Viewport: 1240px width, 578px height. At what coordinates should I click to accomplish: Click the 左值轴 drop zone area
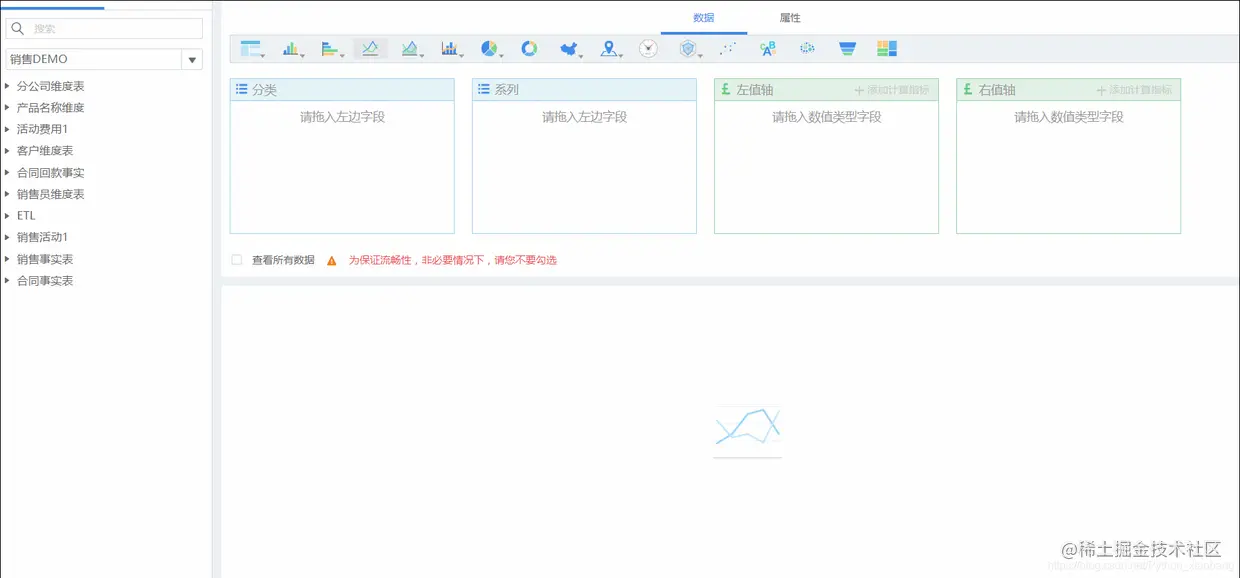point(826,167)
